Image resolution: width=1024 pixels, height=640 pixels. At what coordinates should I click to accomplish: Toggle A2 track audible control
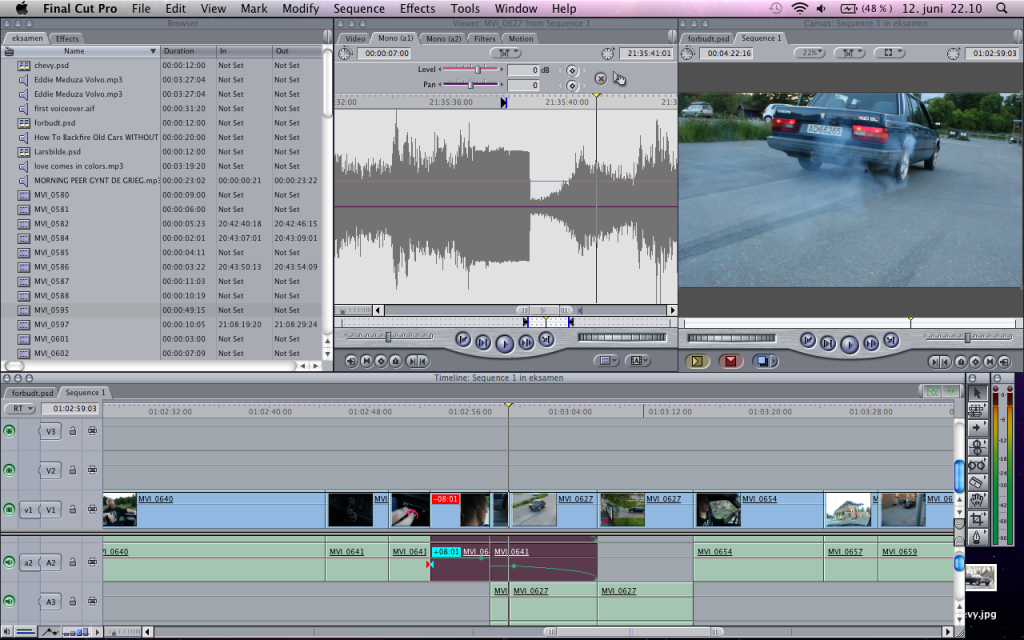(x=9, y=562)
